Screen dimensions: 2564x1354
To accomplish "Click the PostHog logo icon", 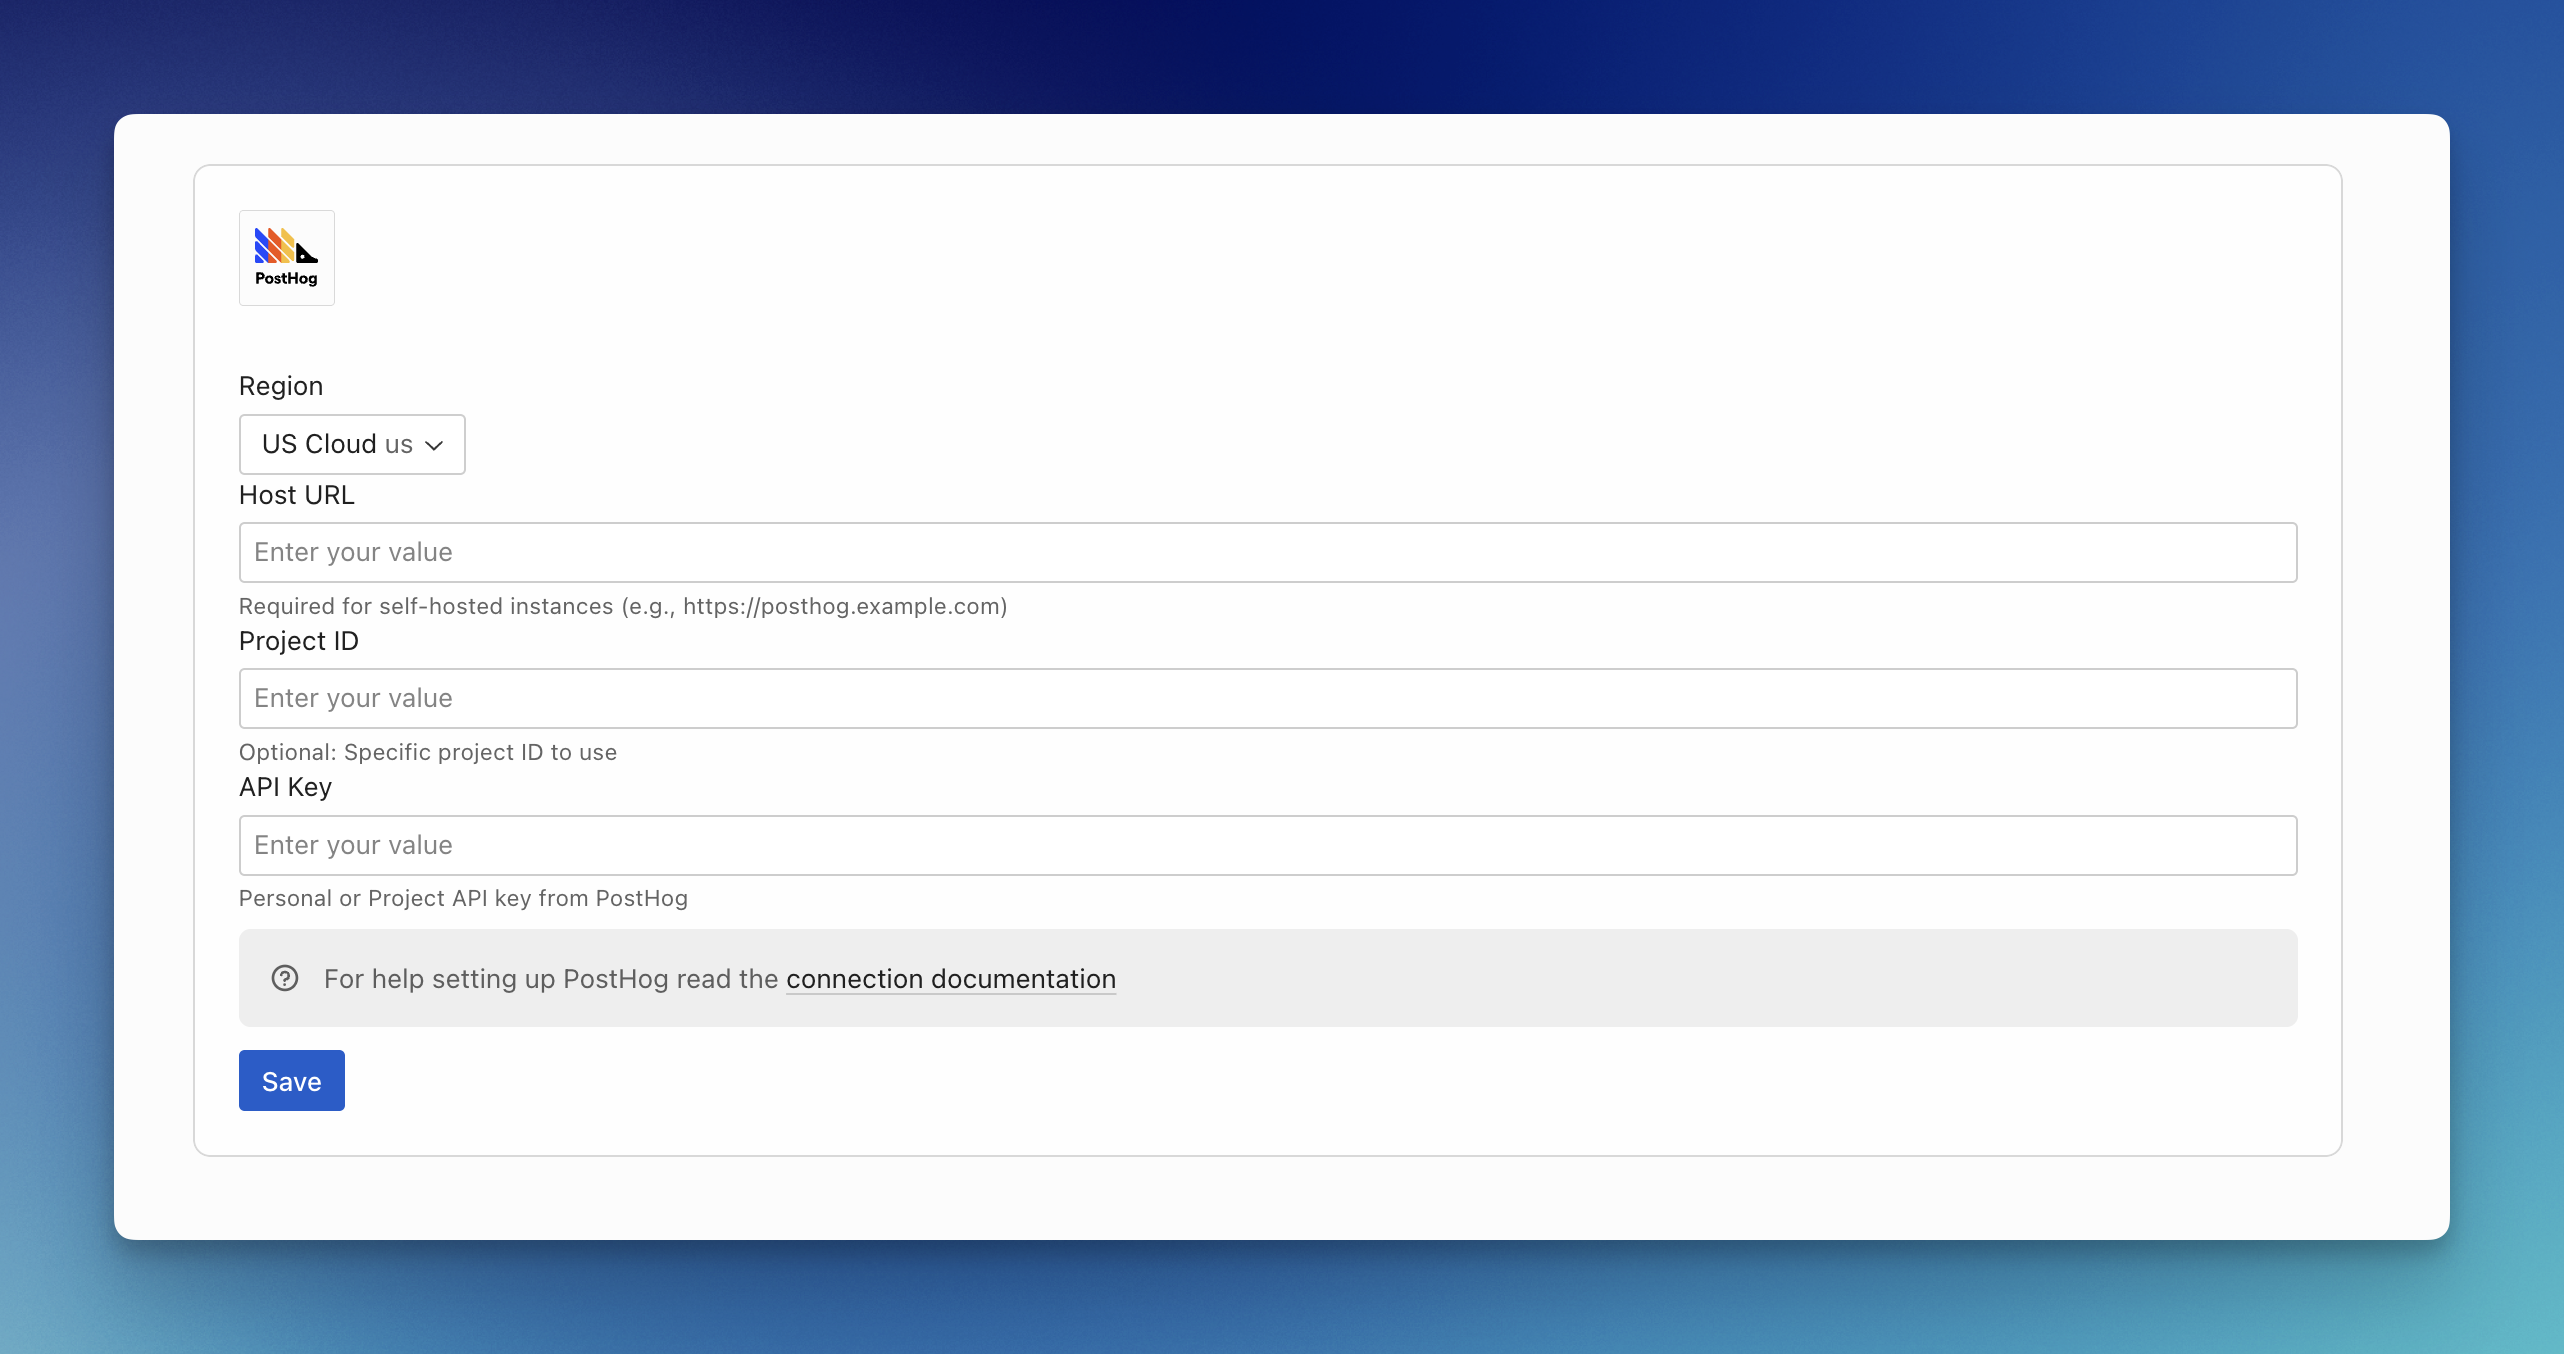I will (x=286, y=257).
